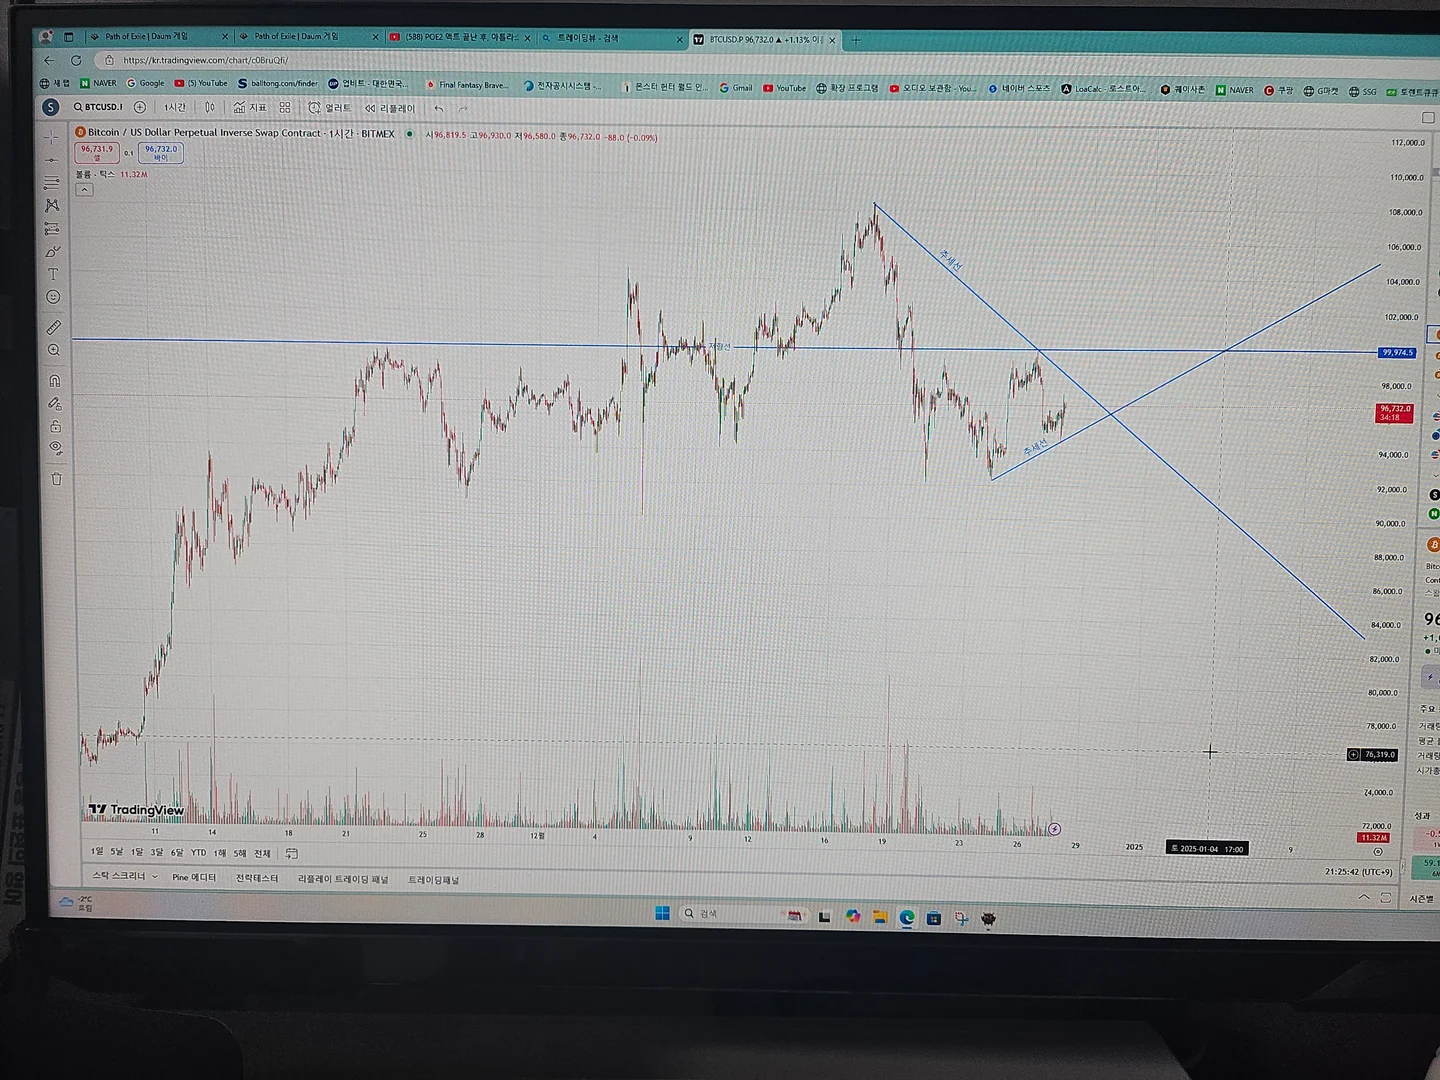
Task: Click the maximize bottom panel icon
Action: coord(1386,898)
